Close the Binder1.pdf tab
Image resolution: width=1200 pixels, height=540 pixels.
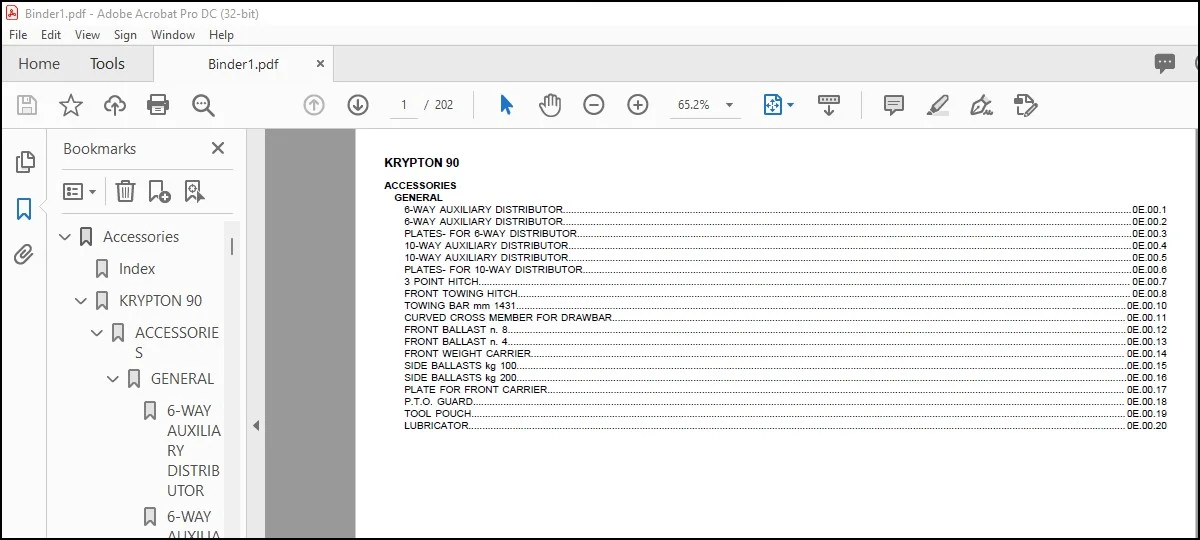pyautogui.click(x=320, y=63)
